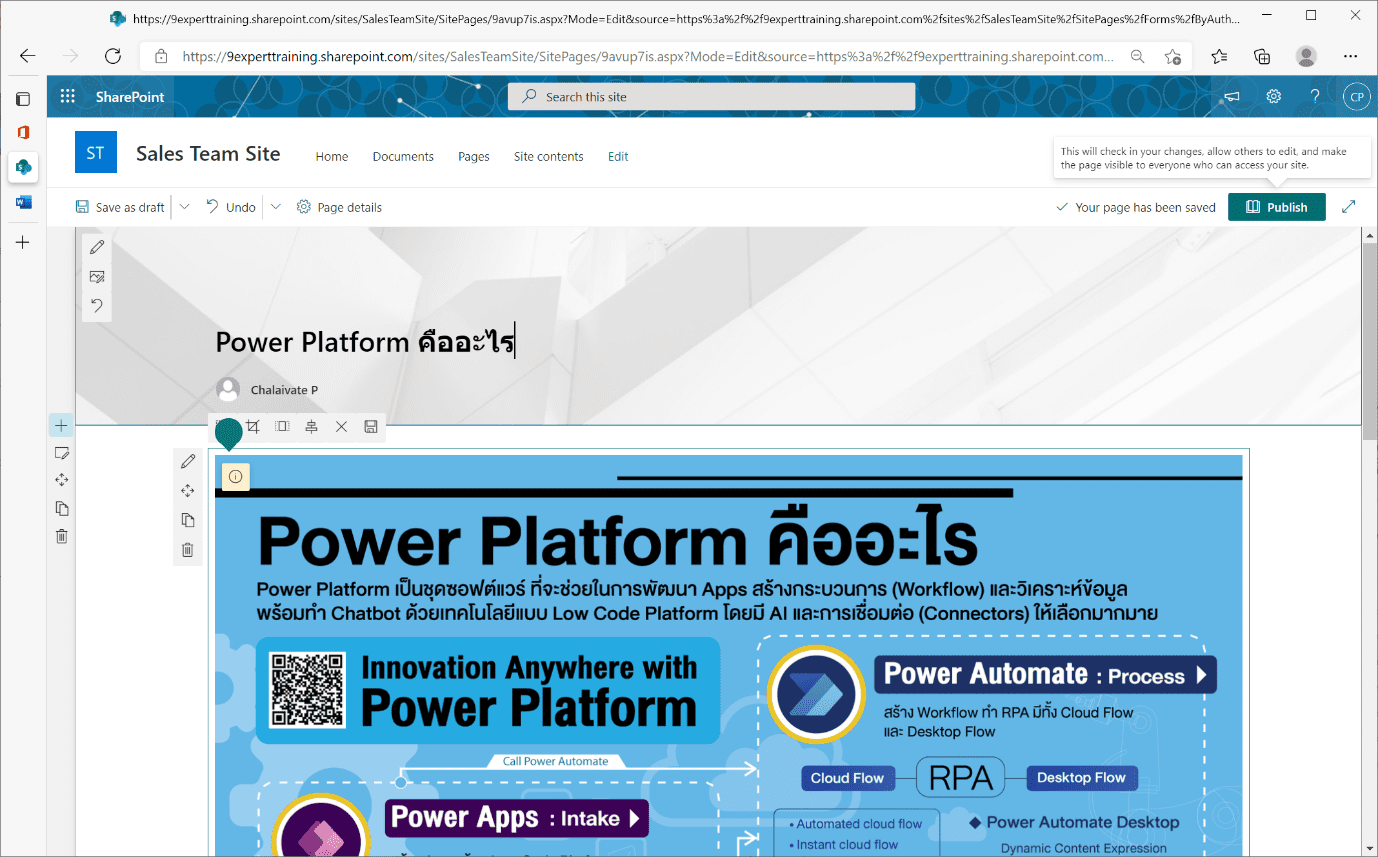Switch to the Pages navigation tab
The width and height of the screenshot is (1378, 857).
[x=473, y=157]
